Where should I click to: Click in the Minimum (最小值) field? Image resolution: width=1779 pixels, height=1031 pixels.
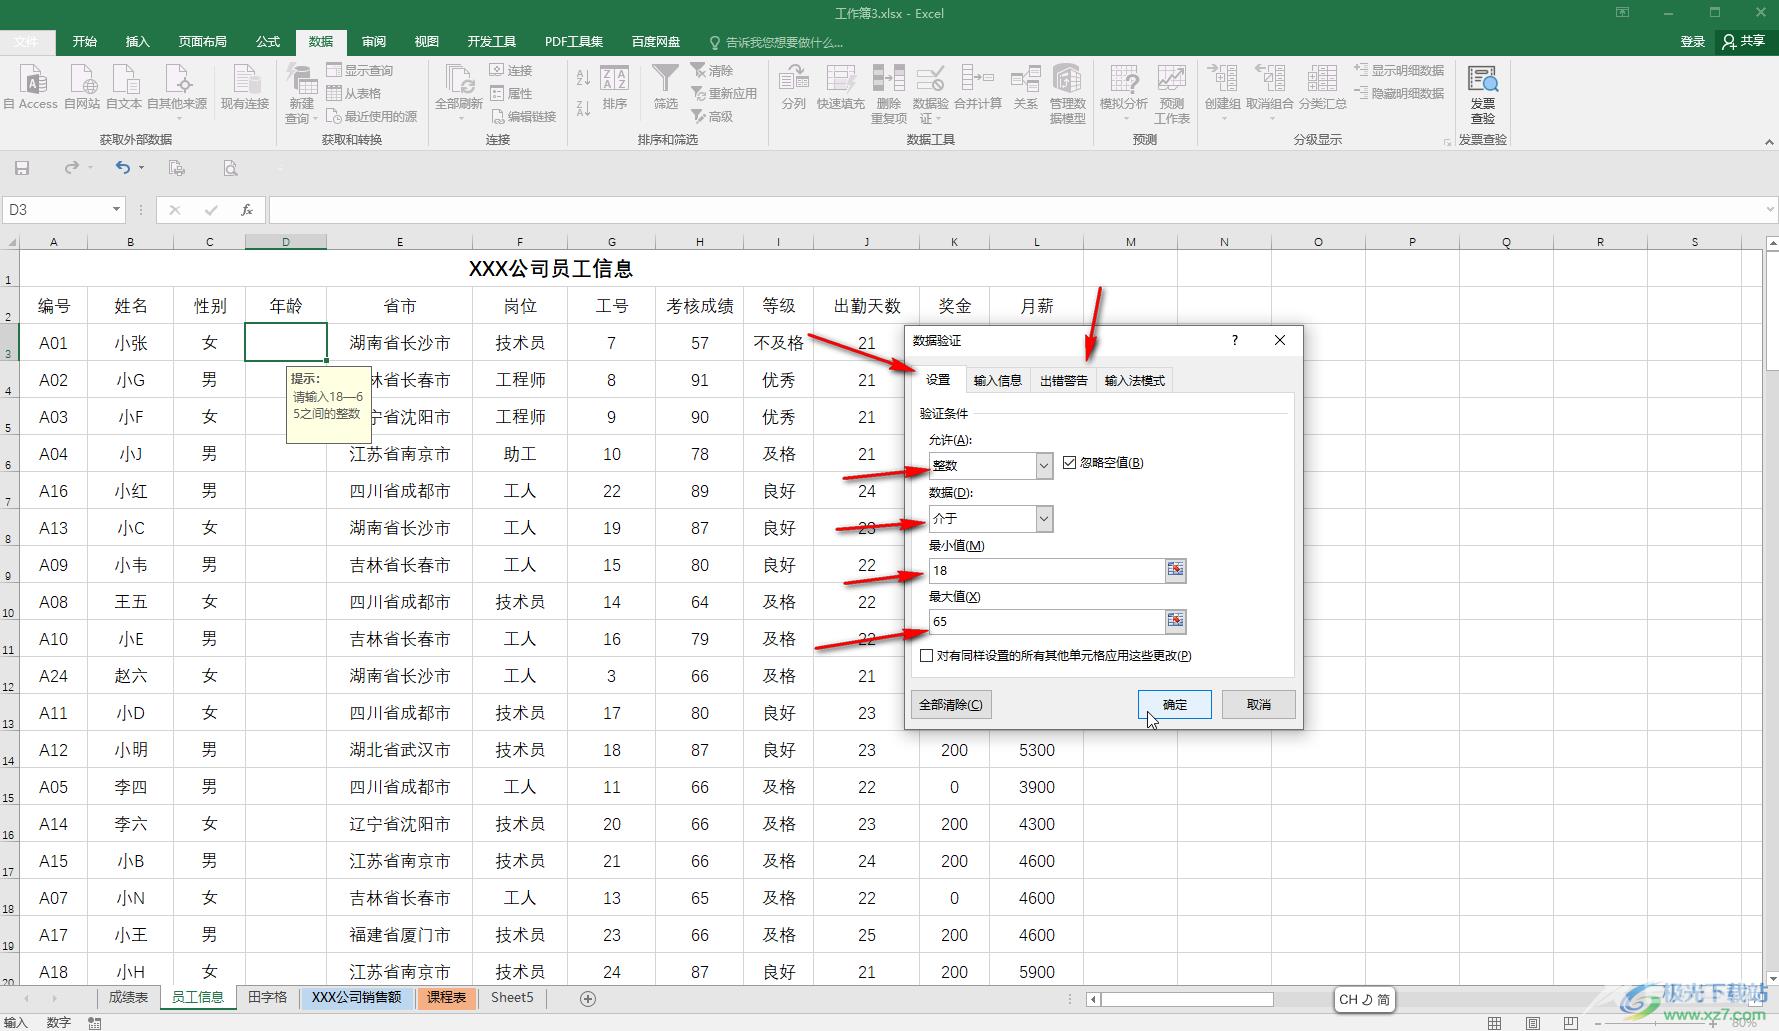pyautogui.click(x=1046, y=570)
